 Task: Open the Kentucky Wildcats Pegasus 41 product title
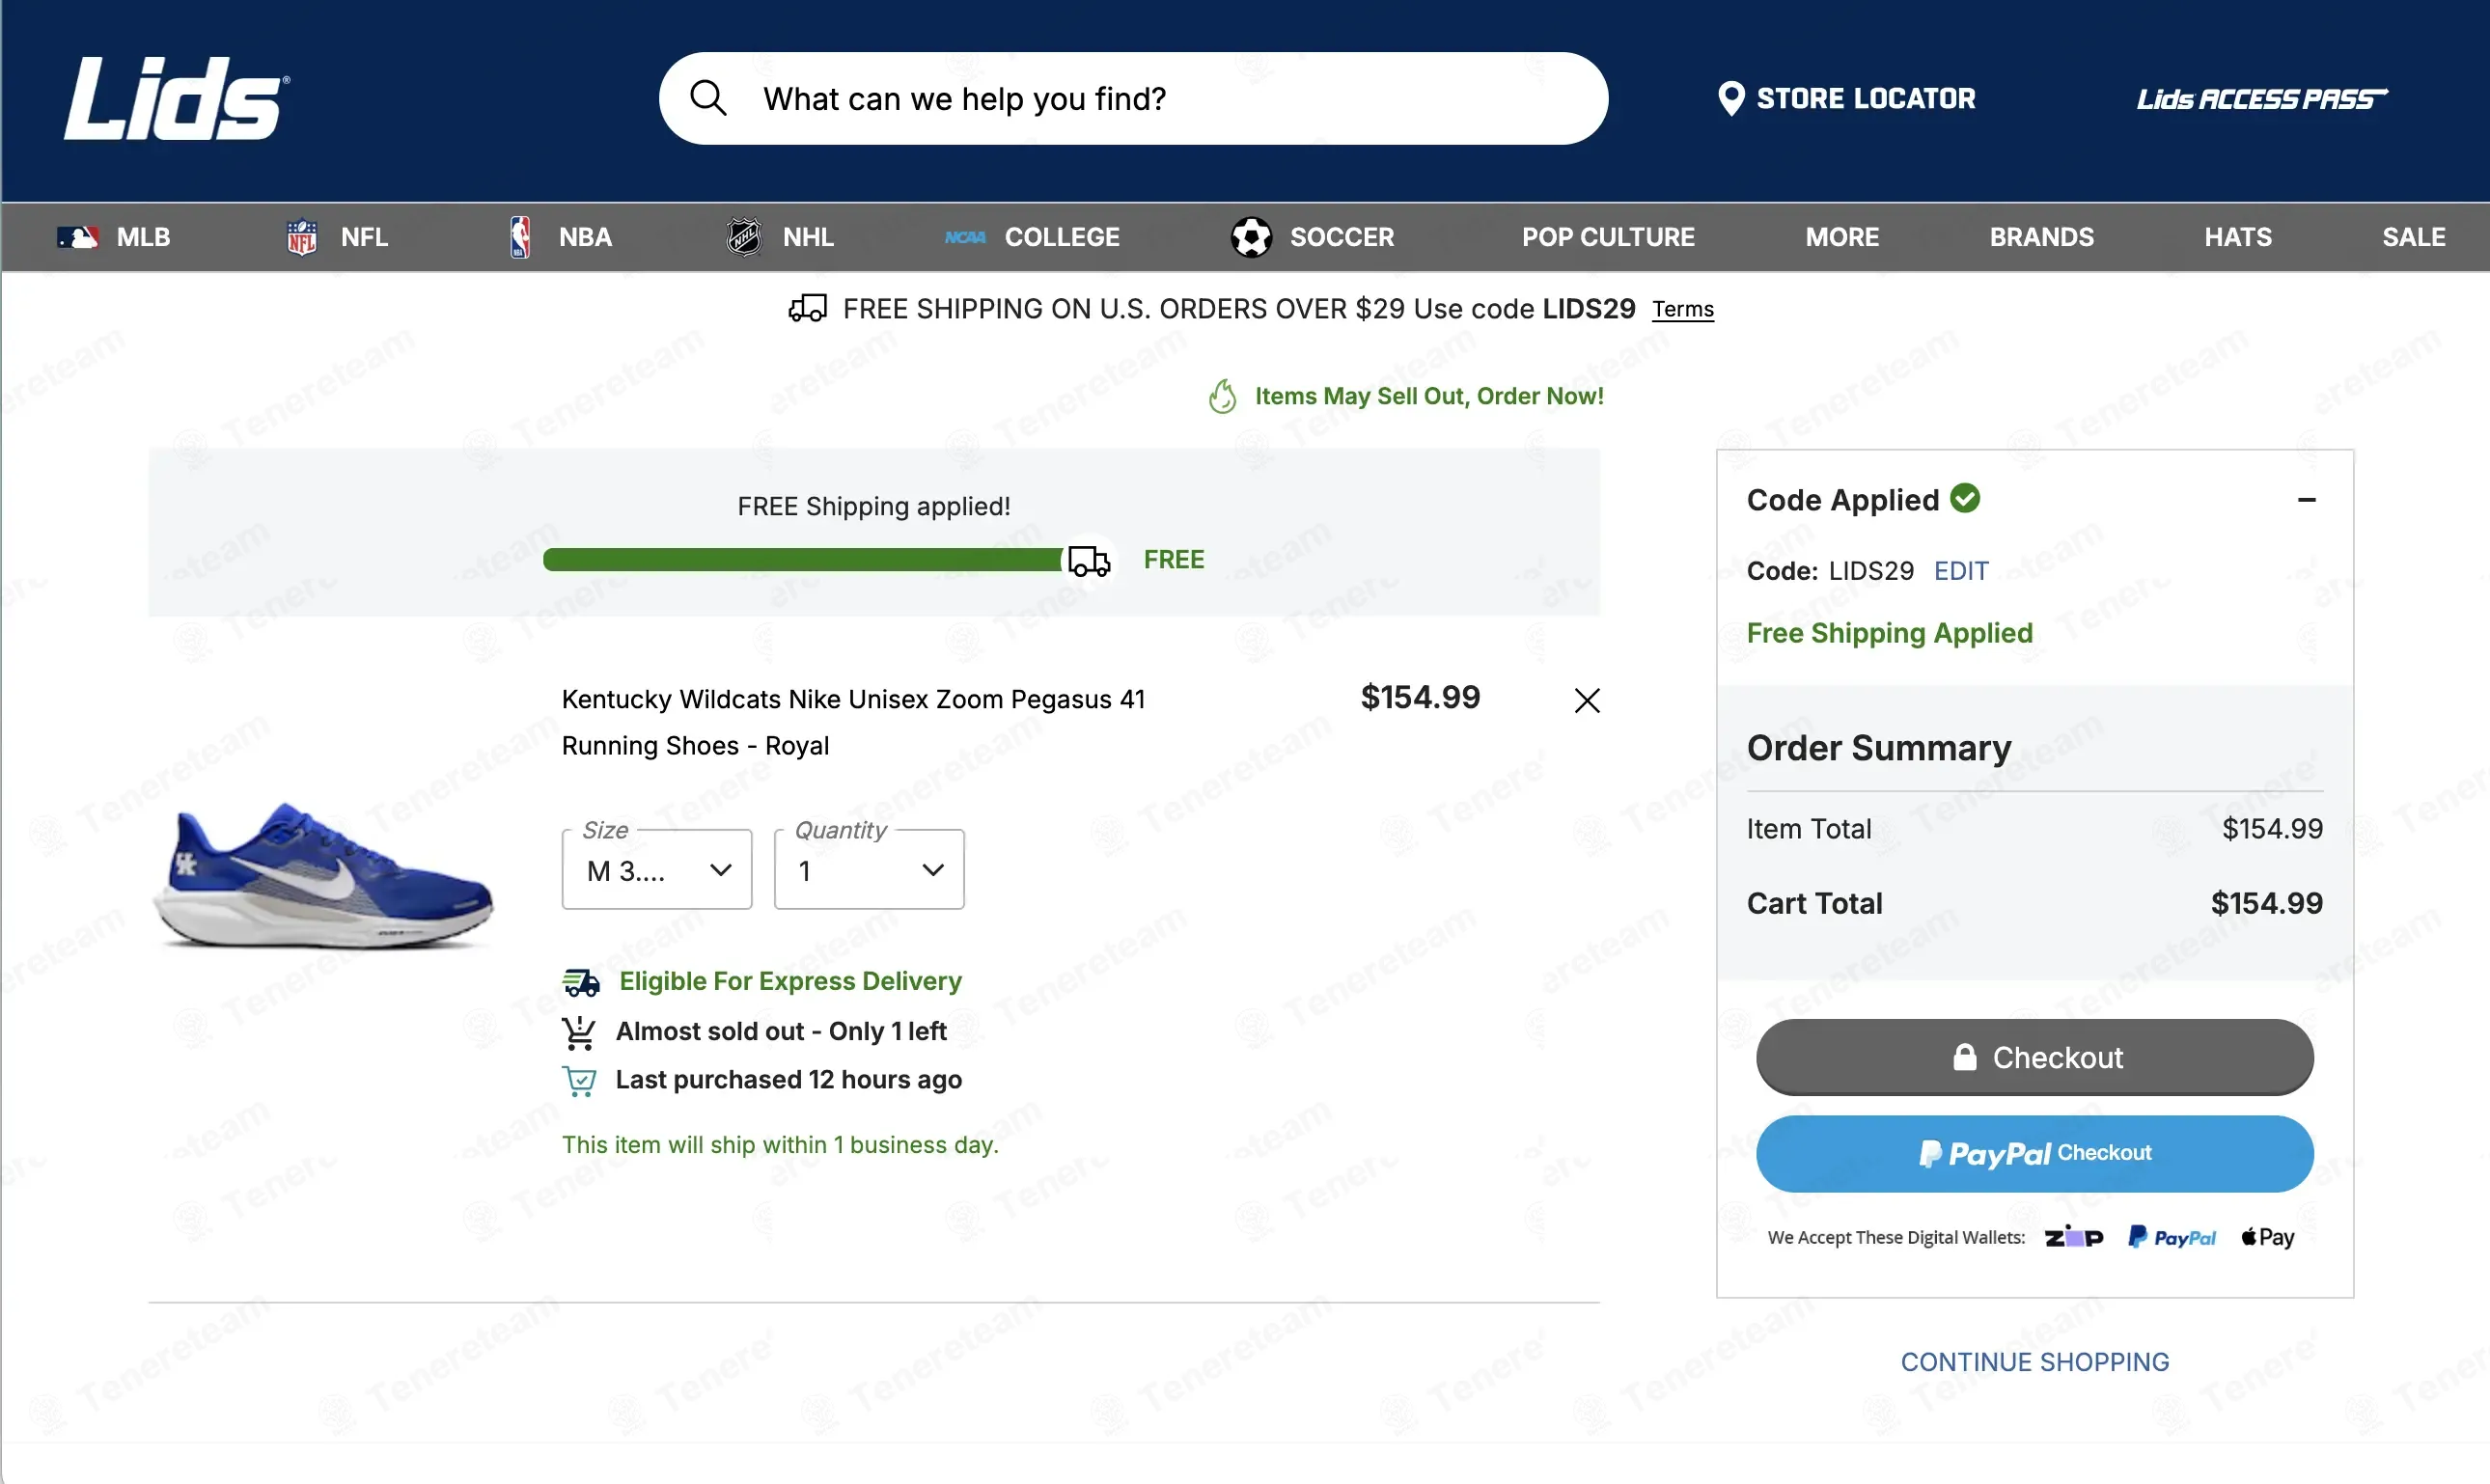pos(853,722)
